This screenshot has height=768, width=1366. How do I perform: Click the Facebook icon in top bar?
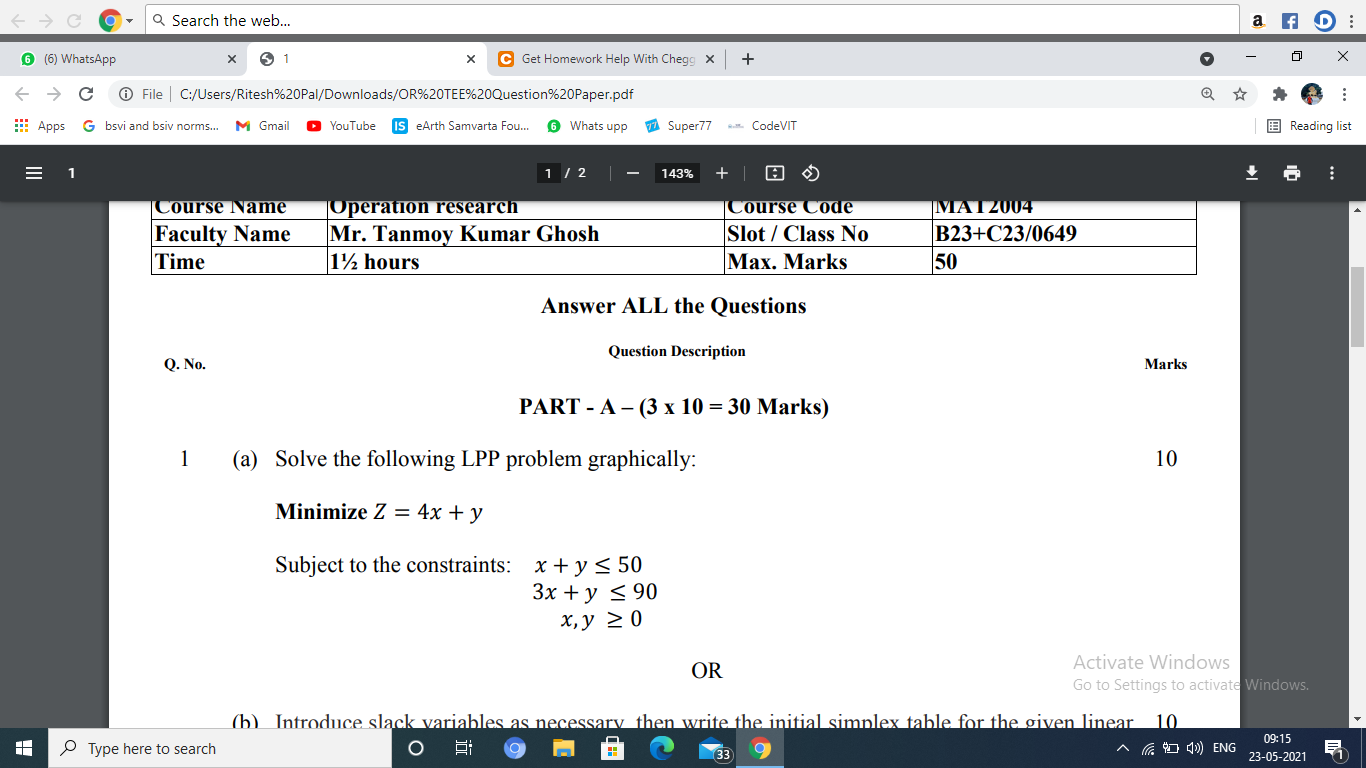tap(1290, 20)
